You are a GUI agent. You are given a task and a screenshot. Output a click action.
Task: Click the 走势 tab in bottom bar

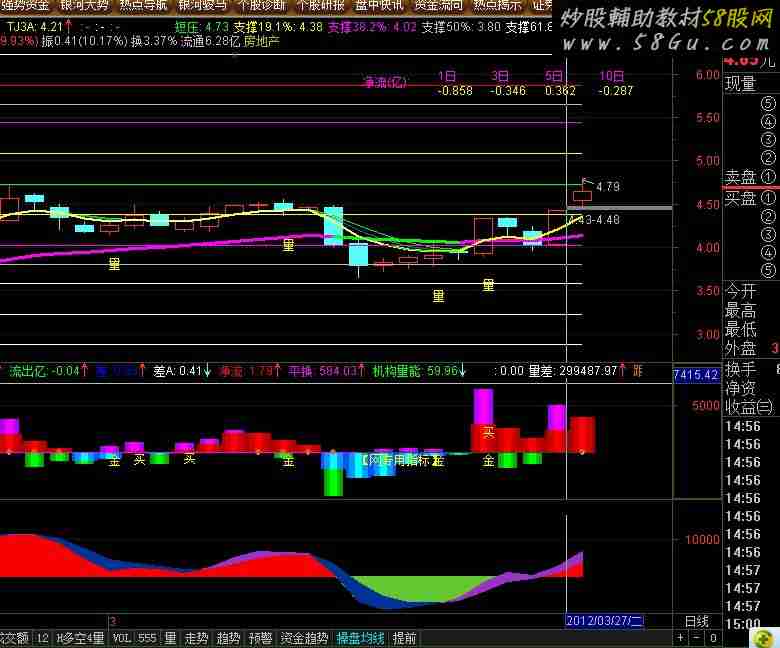(197, 638)
